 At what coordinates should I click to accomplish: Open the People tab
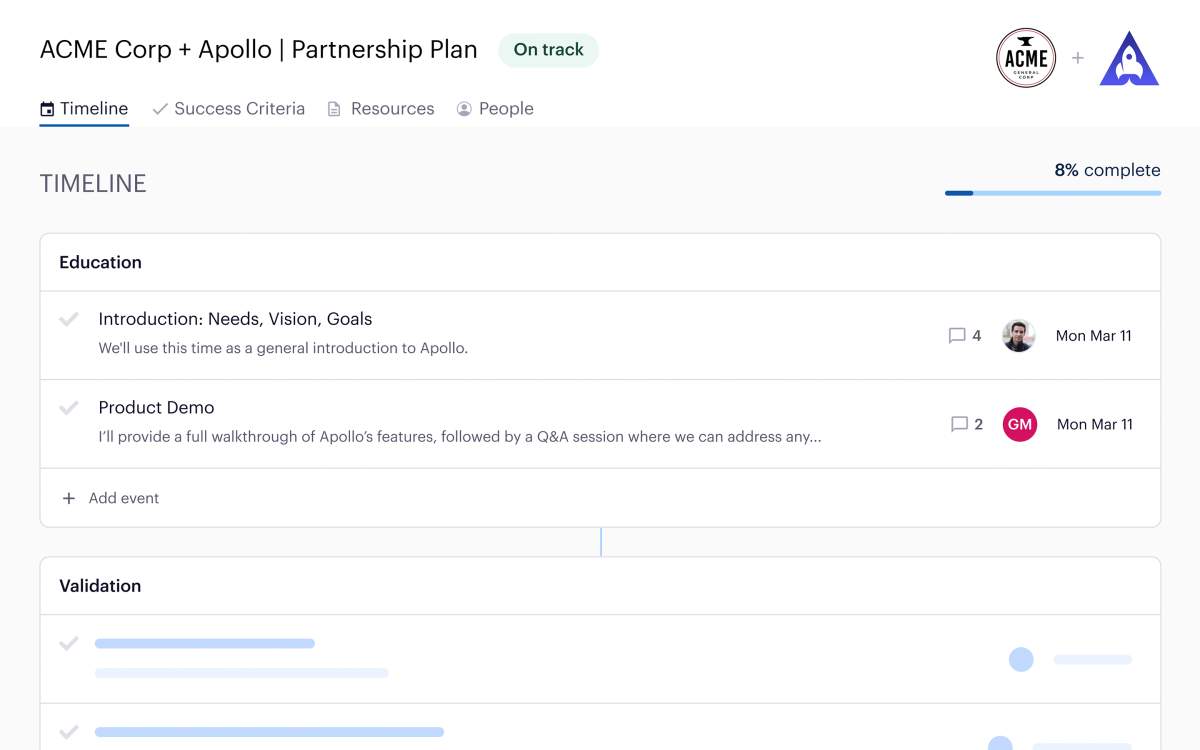coord(506,107)
